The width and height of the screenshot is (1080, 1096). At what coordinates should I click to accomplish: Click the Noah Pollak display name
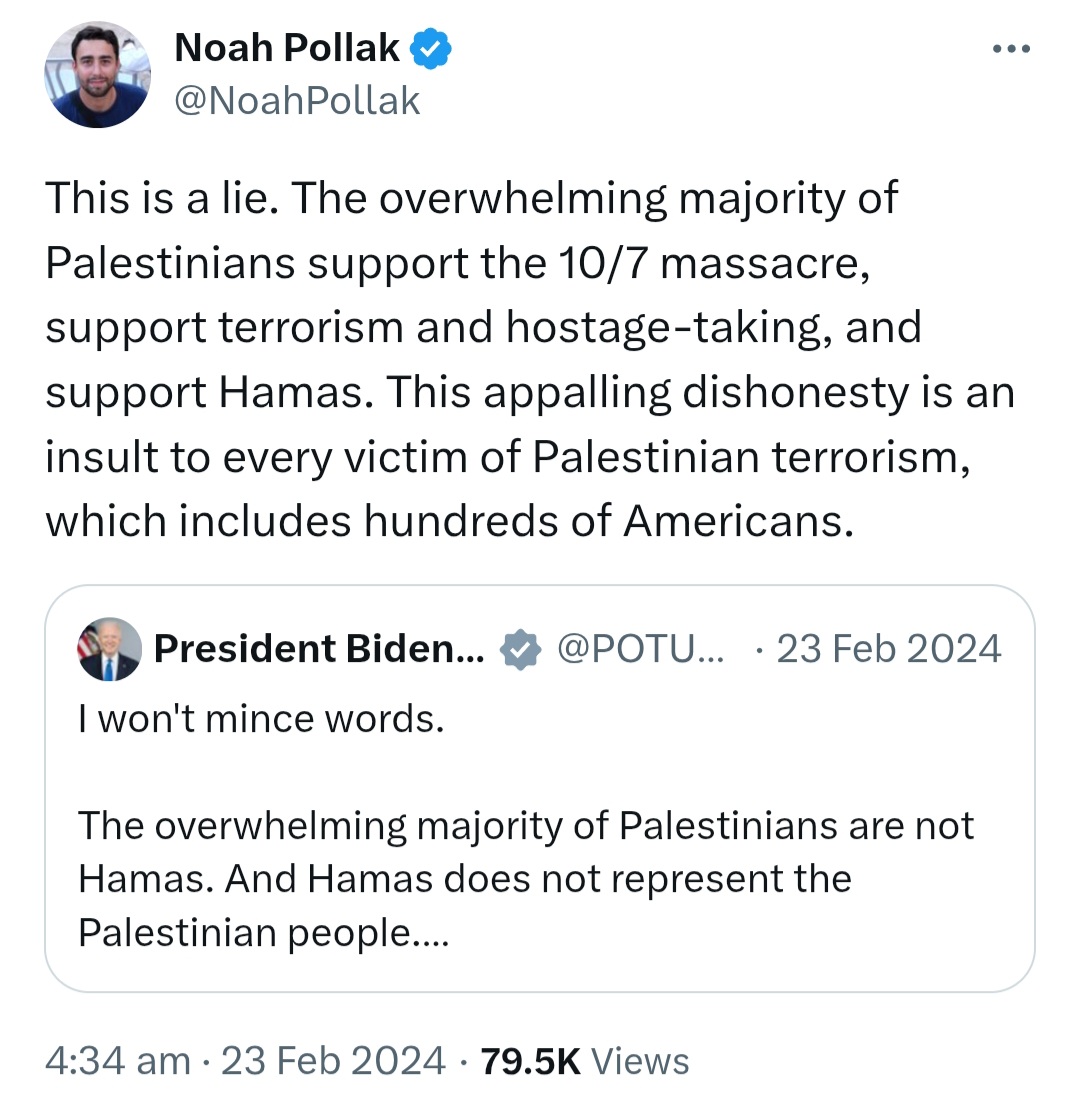pyautogui.click(x=287, y=48)
